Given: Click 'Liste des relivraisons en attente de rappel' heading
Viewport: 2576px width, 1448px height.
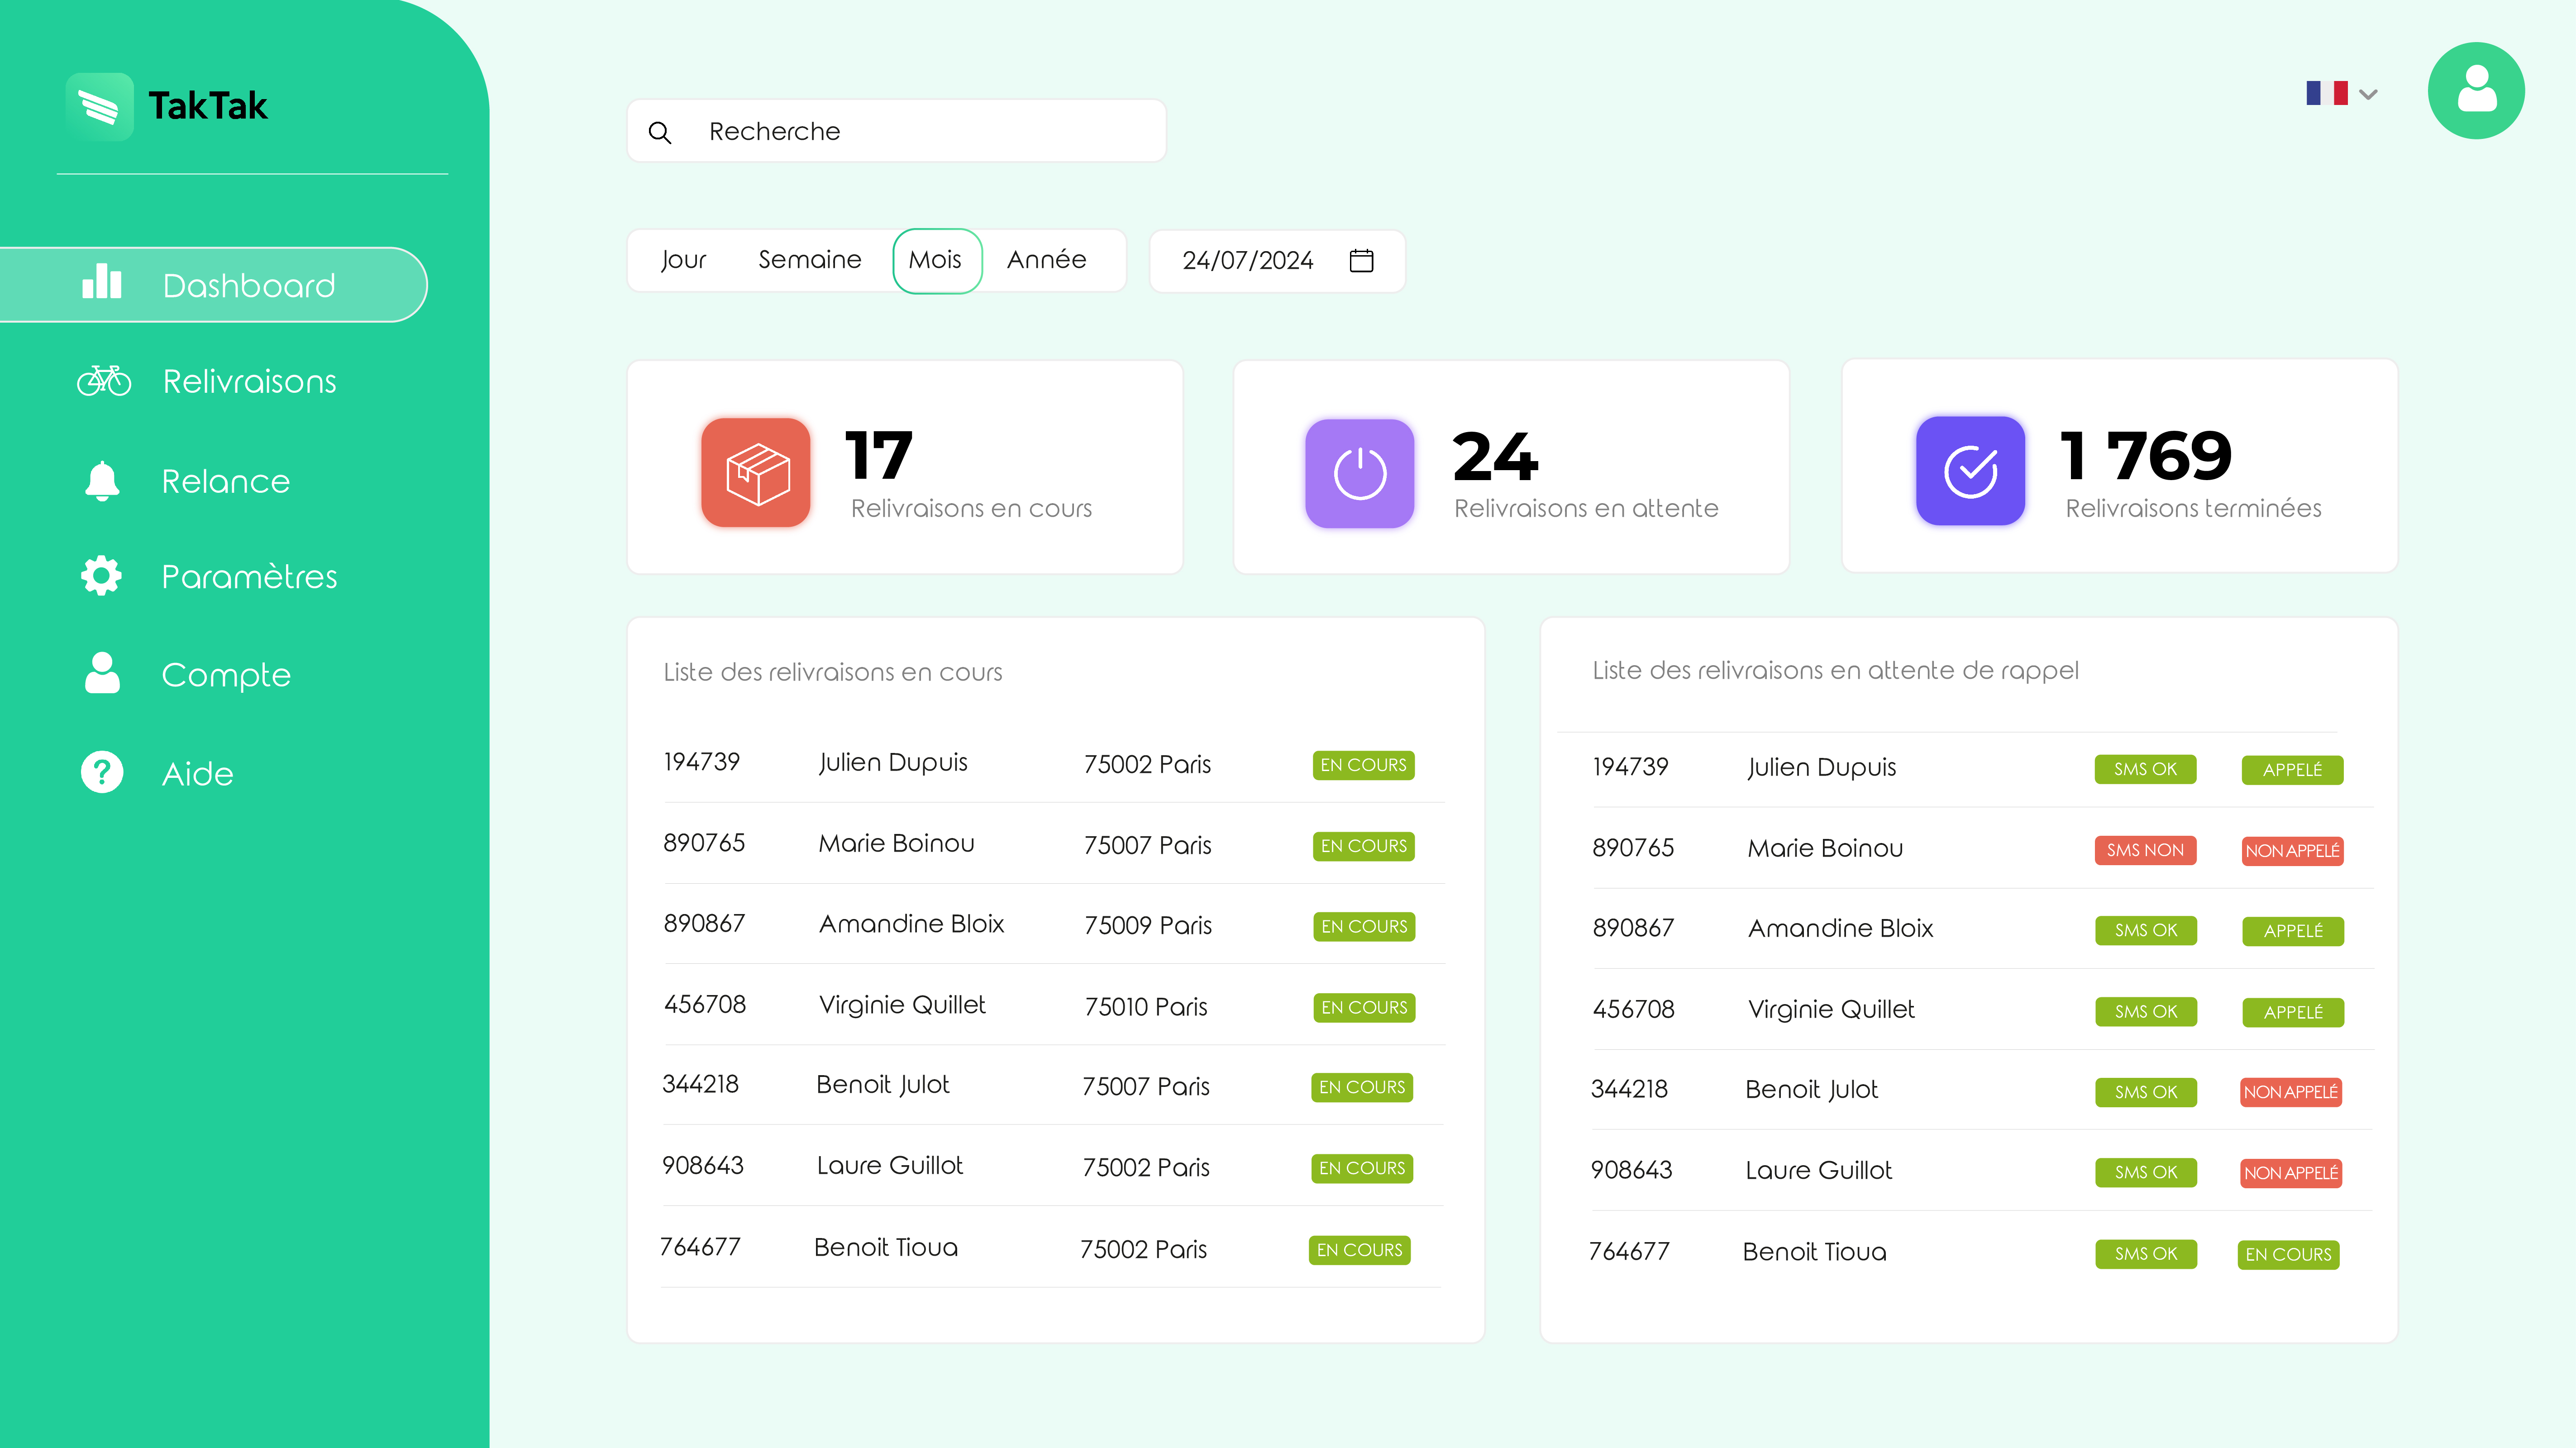Looking at the screenshot, I should point(1835,670).
